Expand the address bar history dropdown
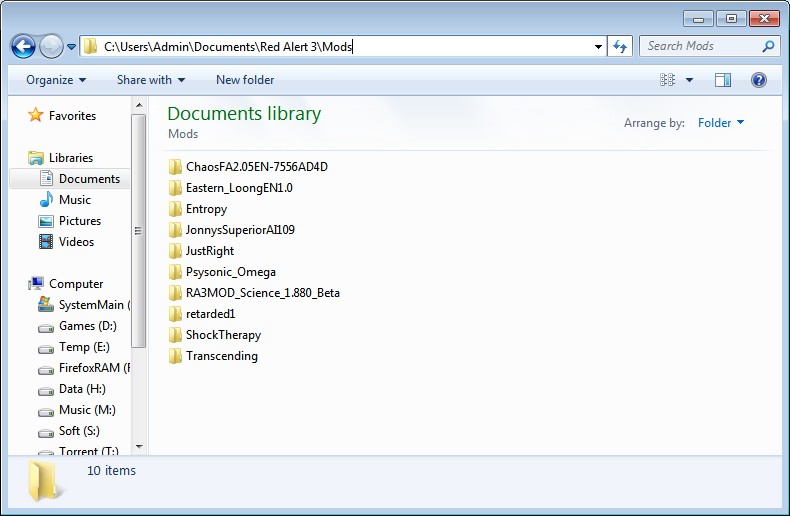 [x=598, y=47]
